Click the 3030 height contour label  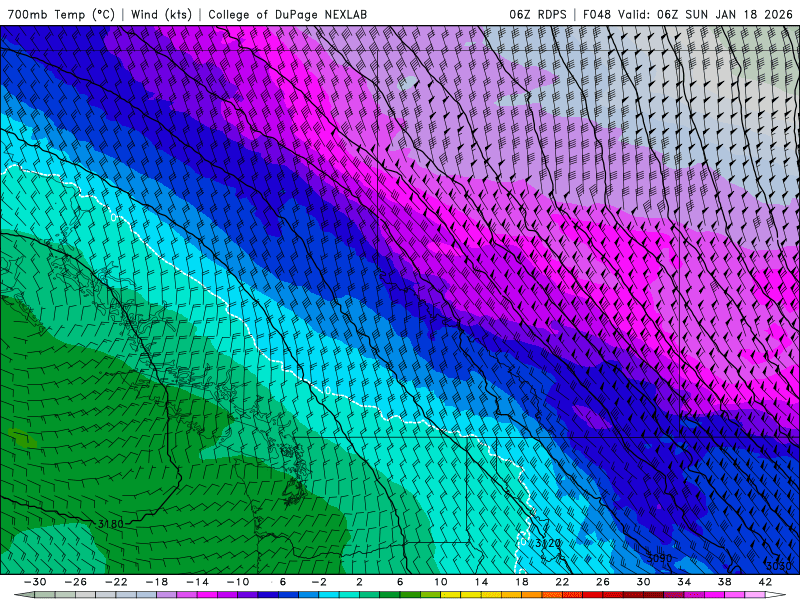779,565
